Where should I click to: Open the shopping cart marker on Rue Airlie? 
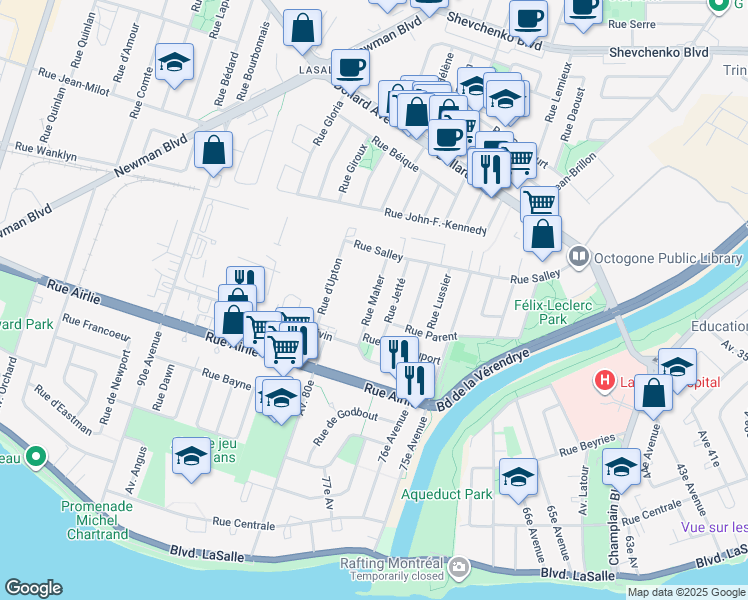click(x=283, y=352)
